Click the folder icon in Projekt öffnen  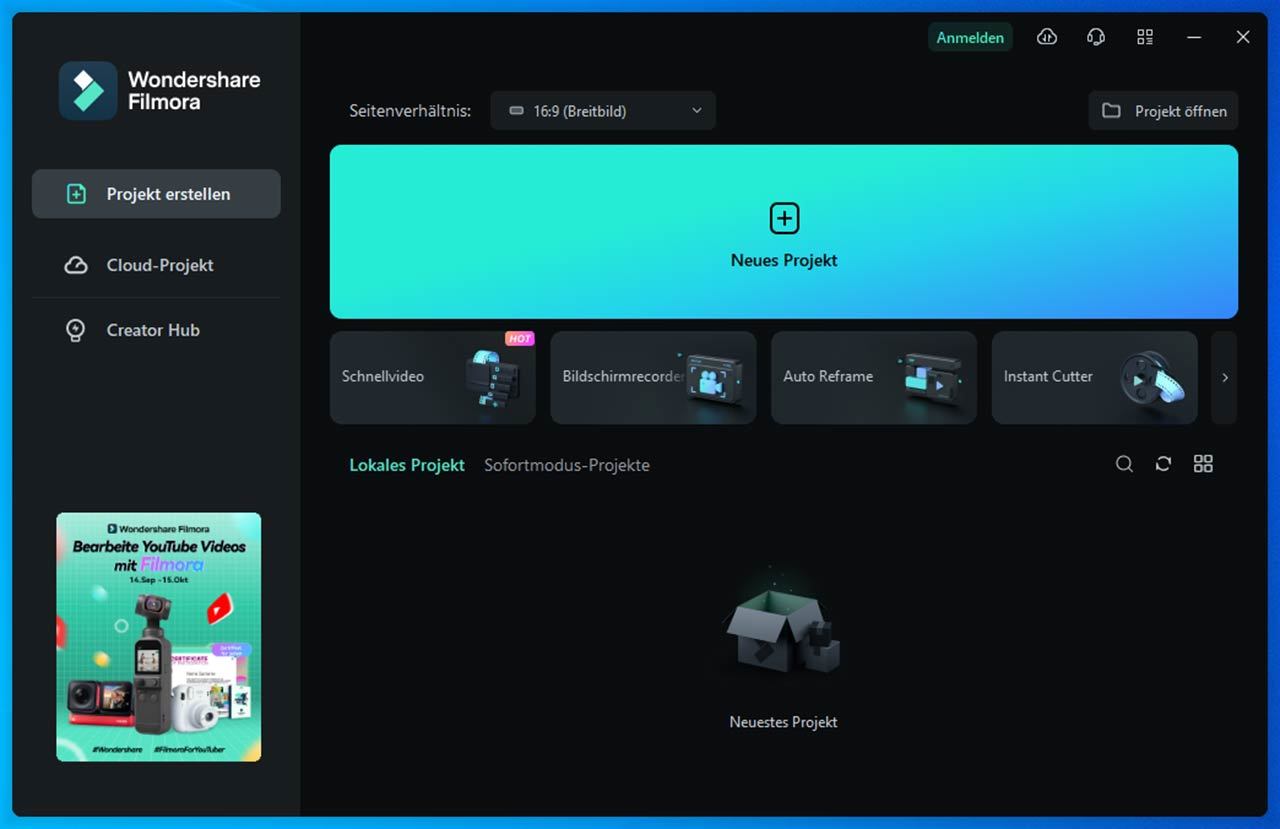coord(1111,111)
